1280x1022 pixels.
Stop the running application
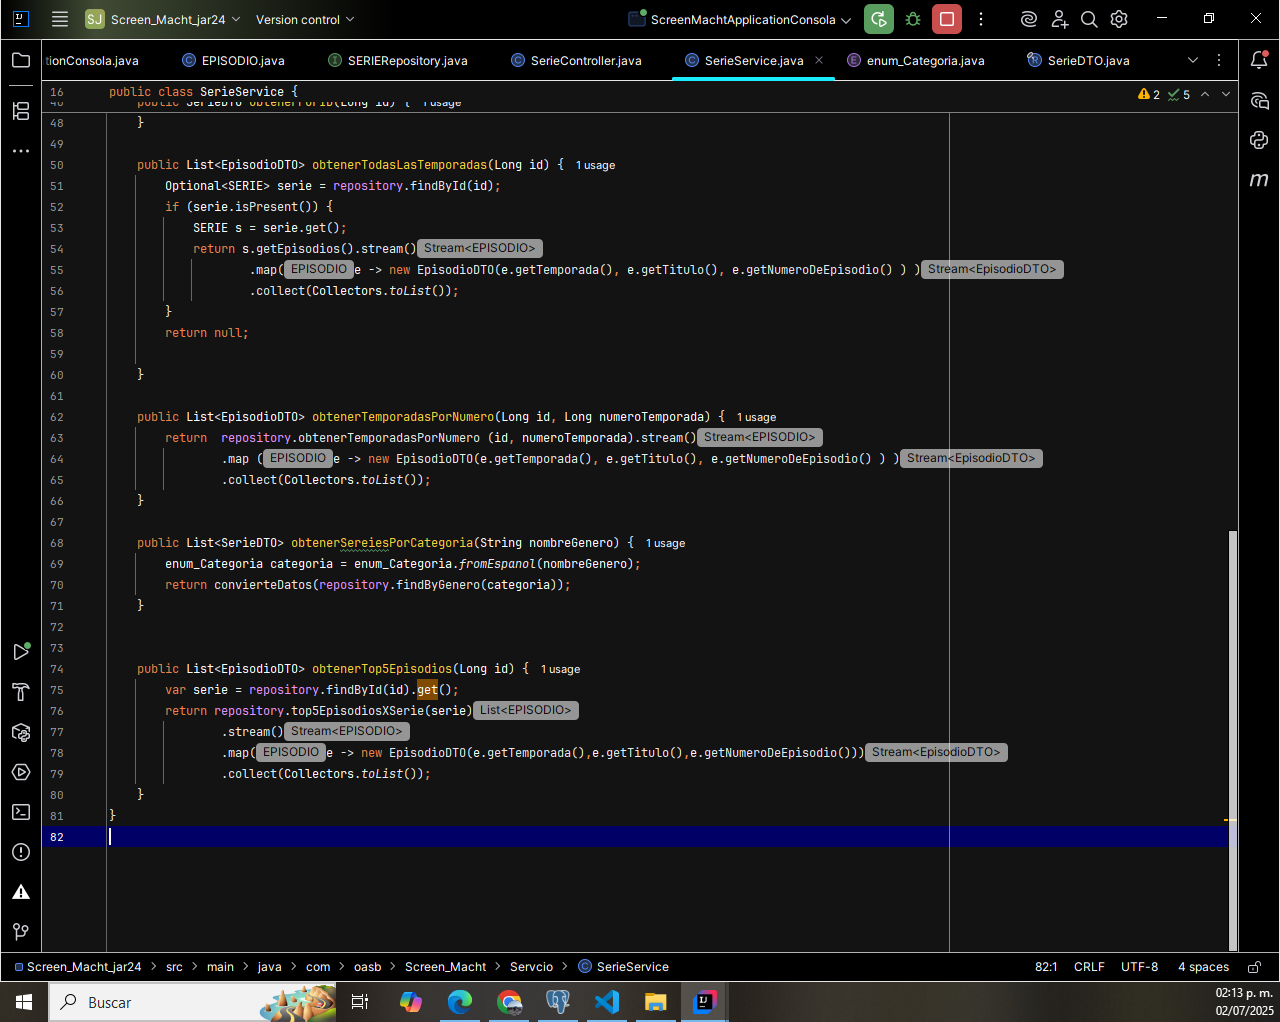947,19
